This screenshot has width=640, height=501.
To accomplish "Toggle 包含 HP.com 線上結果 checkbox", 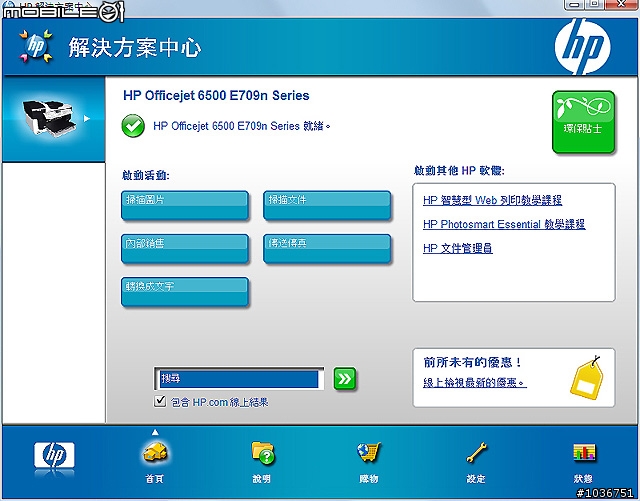I will click(160, 401).
